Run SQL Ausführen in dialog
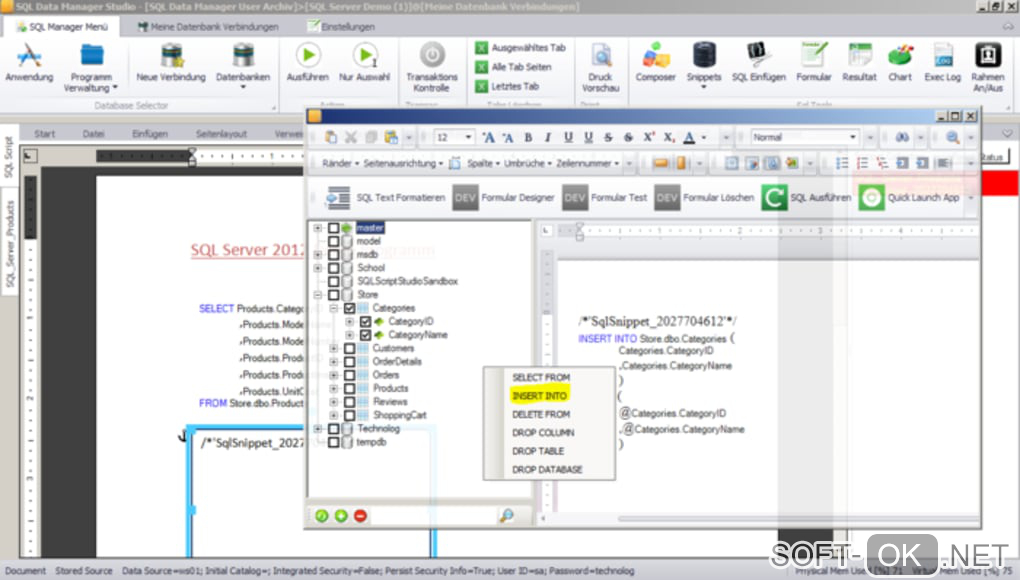The height and width of the screenshot is (580, 1020). tap(807, 198)
